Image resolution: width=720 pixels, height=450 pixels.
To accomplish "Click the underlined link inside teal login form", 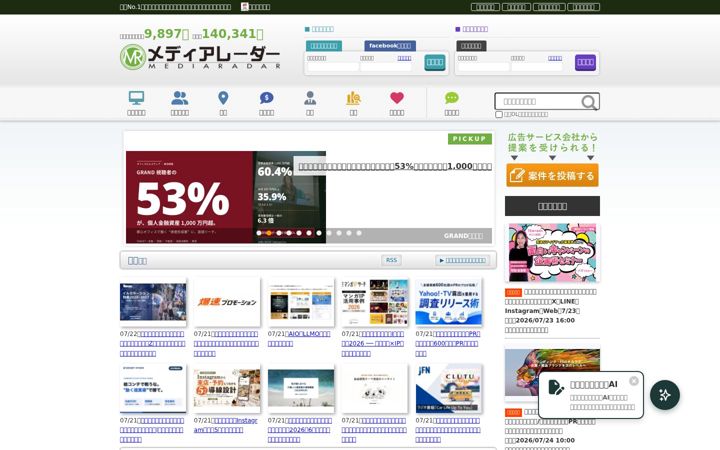I will tap(404, 58).
